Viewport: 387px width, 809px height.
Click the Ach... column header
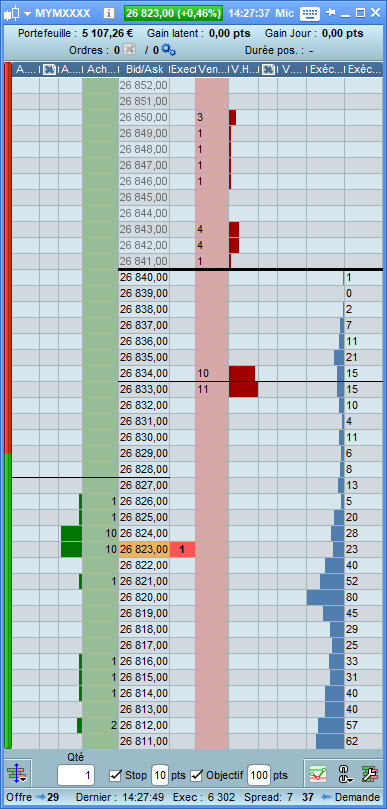pyautogui.click(x=100, y=69)
